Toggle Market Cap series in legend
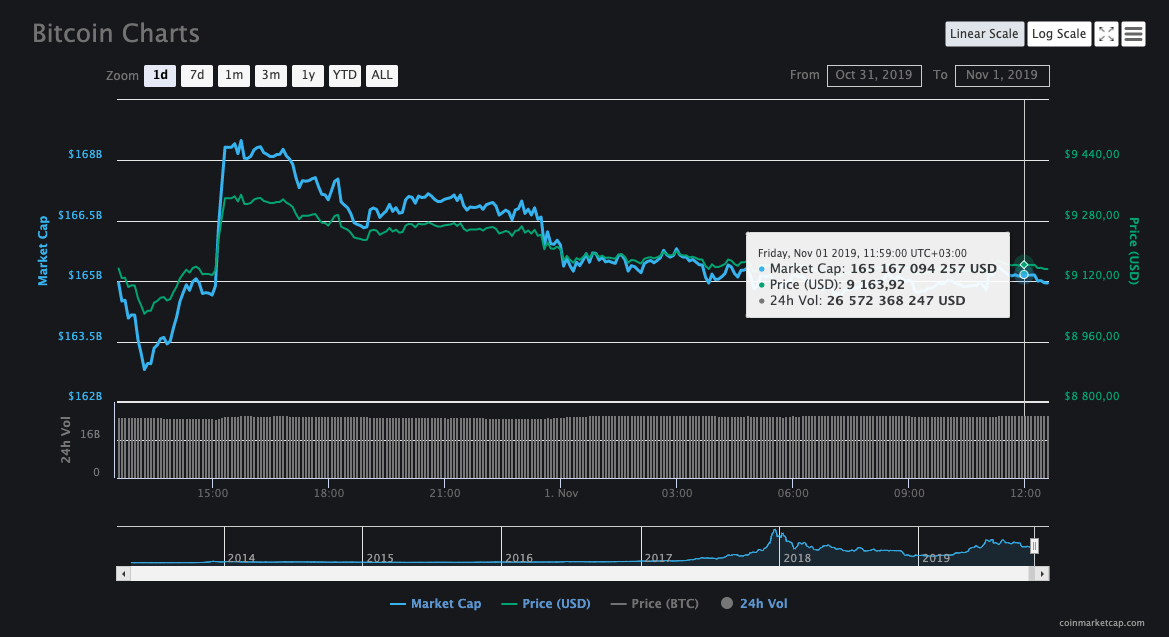 436,603
